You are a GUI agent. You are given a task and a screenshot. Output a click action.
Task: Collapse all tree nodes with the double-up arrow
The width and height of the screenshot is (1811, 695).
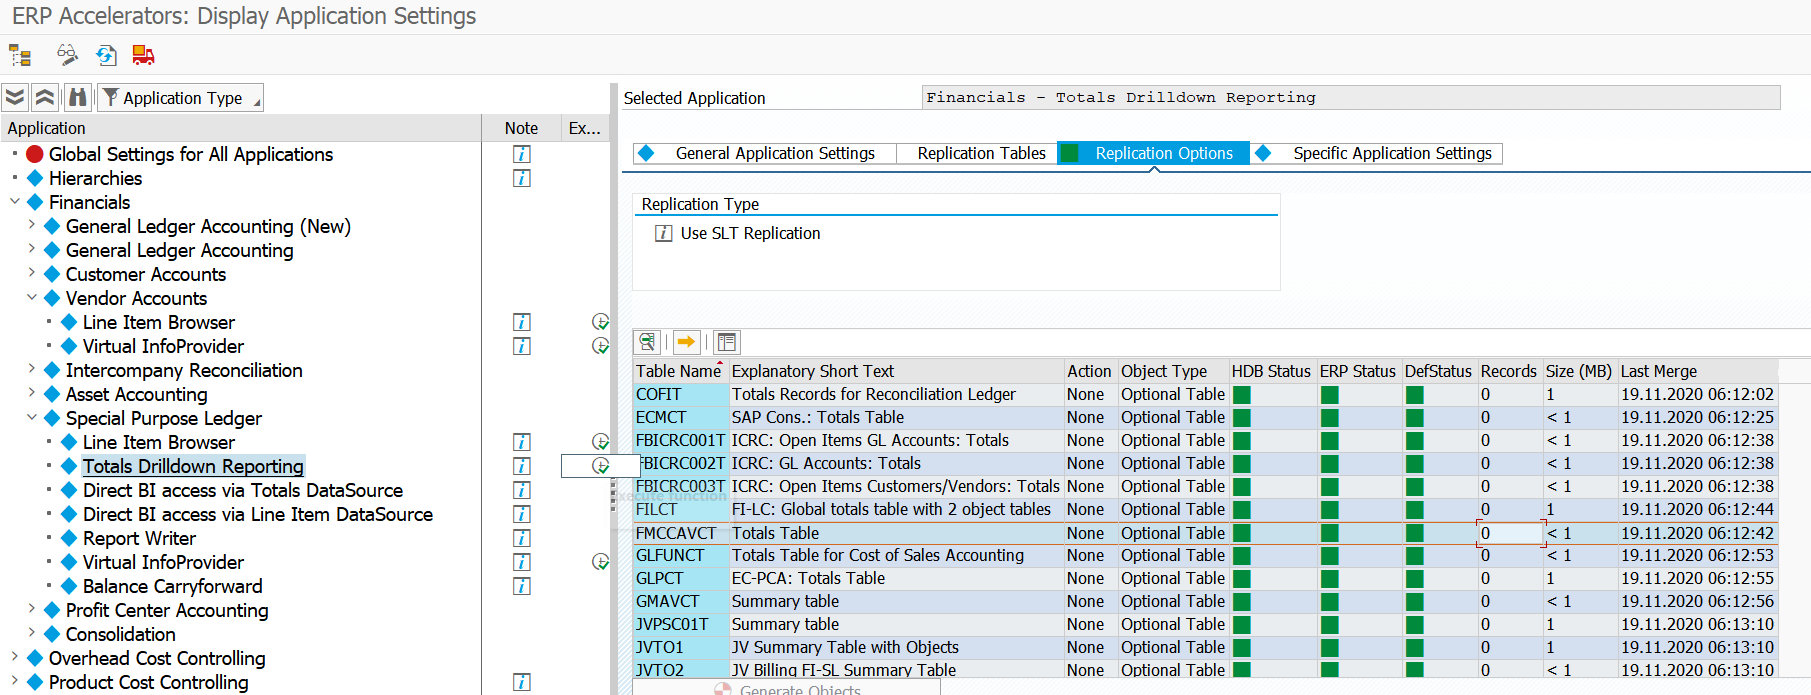coord(45,97)
